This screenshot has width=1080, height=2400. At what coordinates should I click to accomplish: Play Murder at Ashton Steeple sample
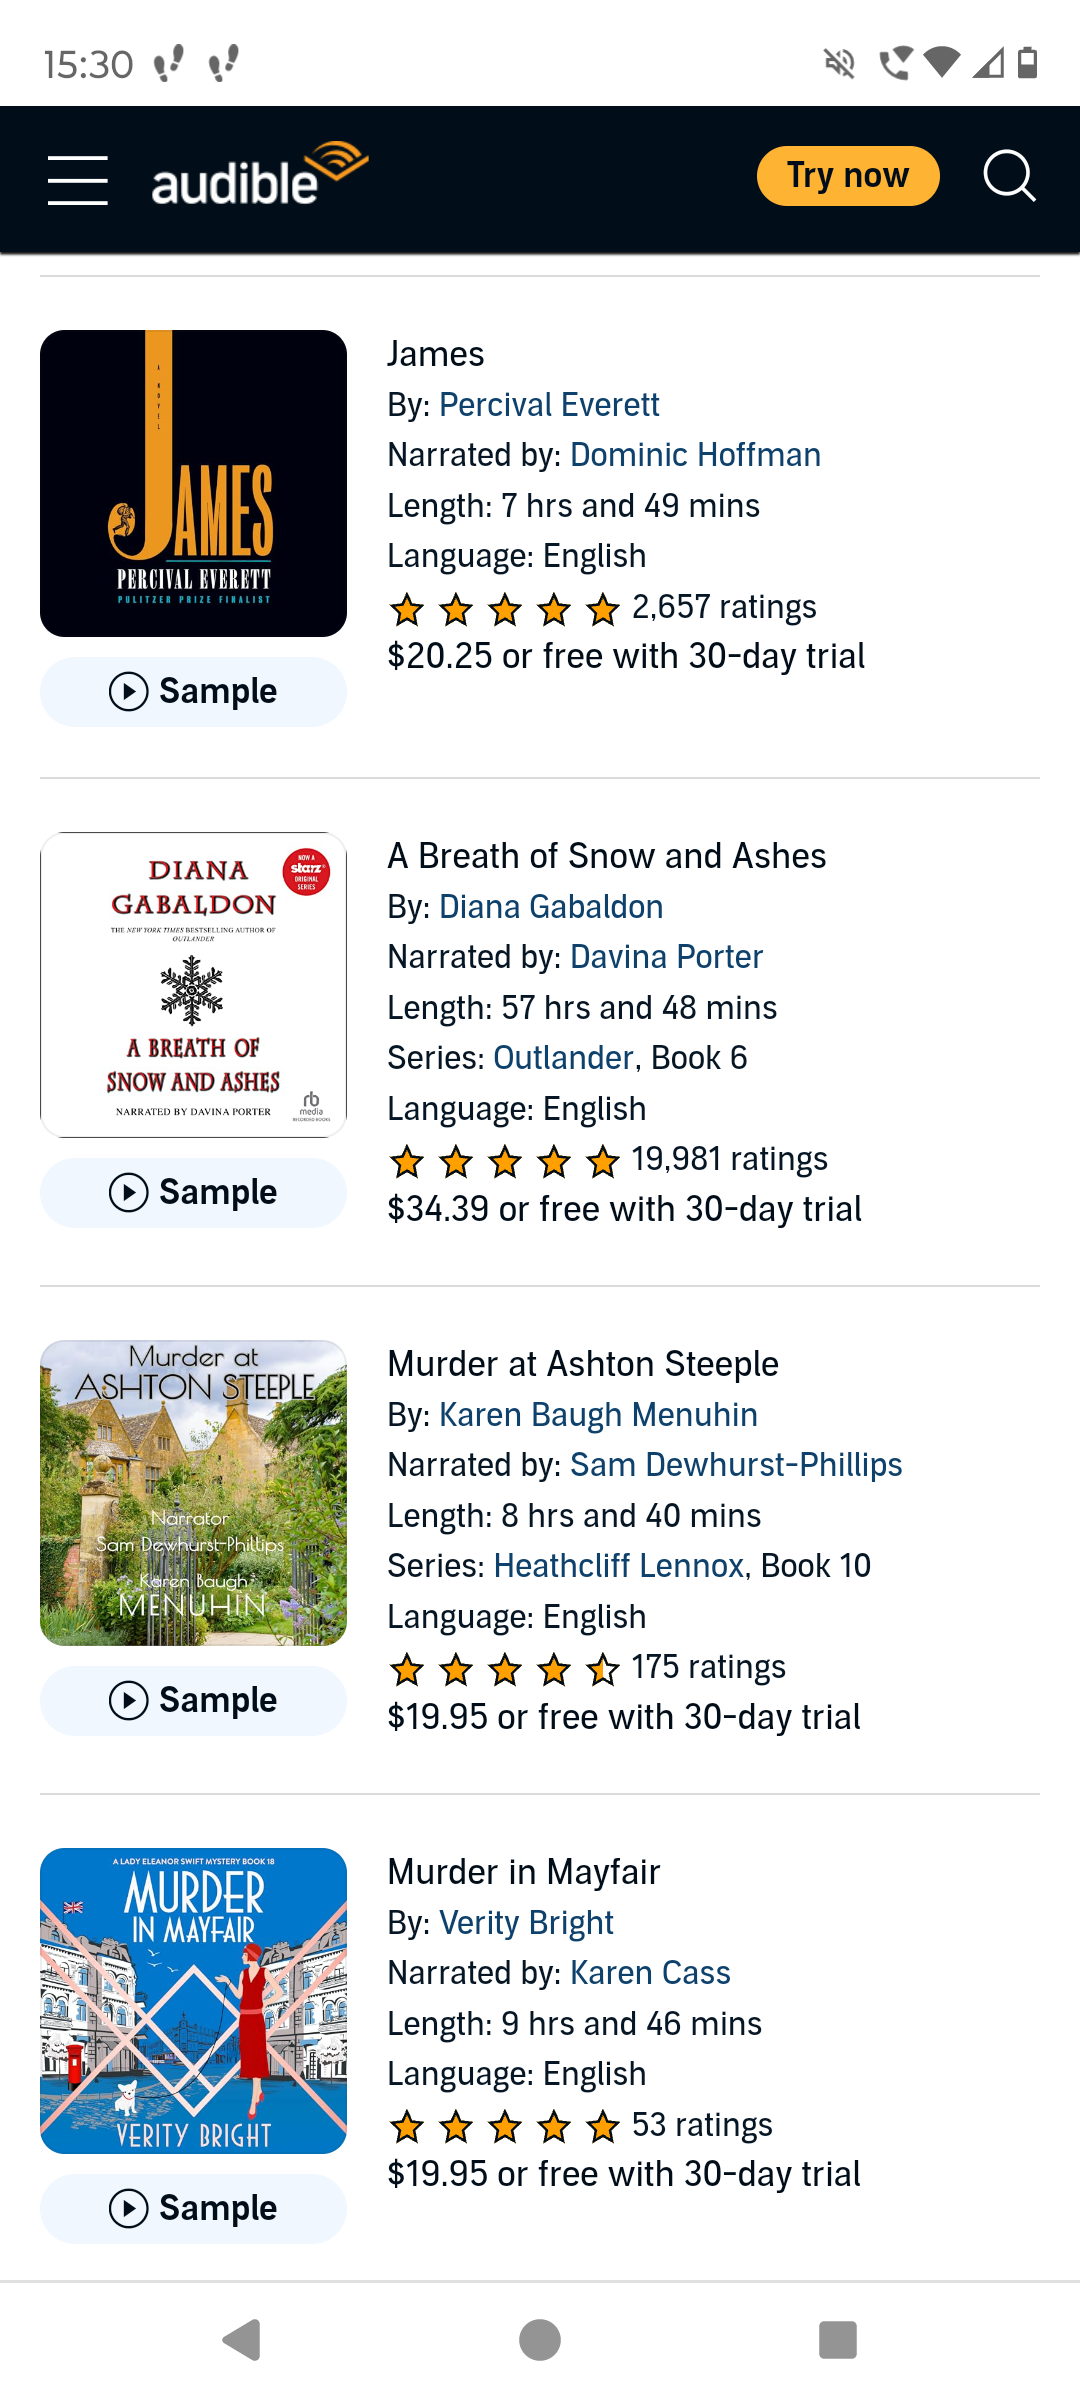click(193, 1700)
